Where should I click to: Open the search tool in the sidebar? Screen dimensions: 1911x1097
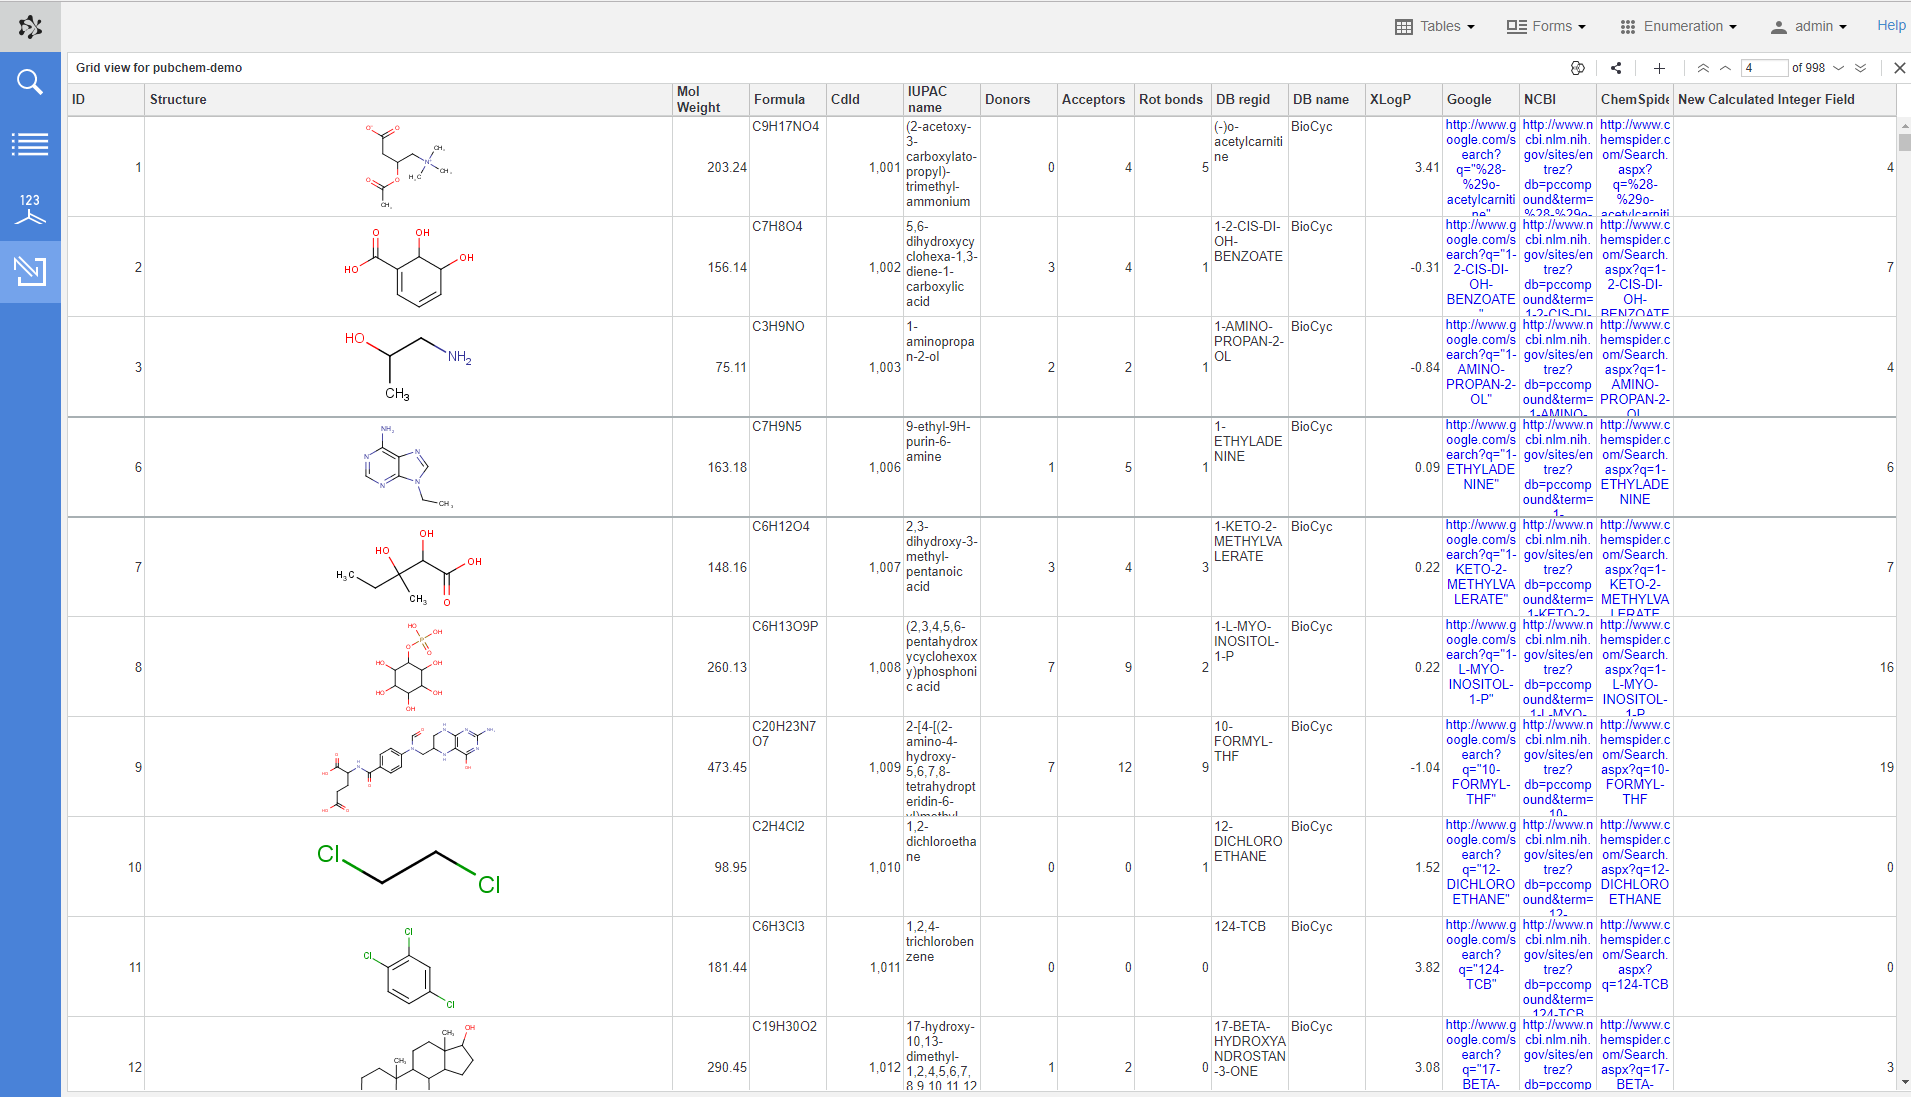pyautogui.click(x=30, y=82)
